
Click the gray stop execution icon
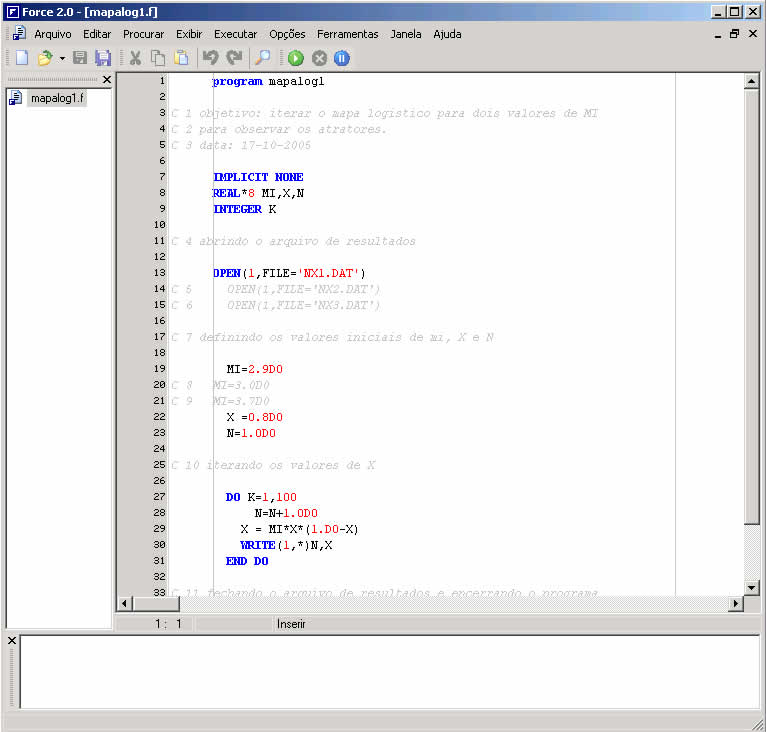click(319, 58)
